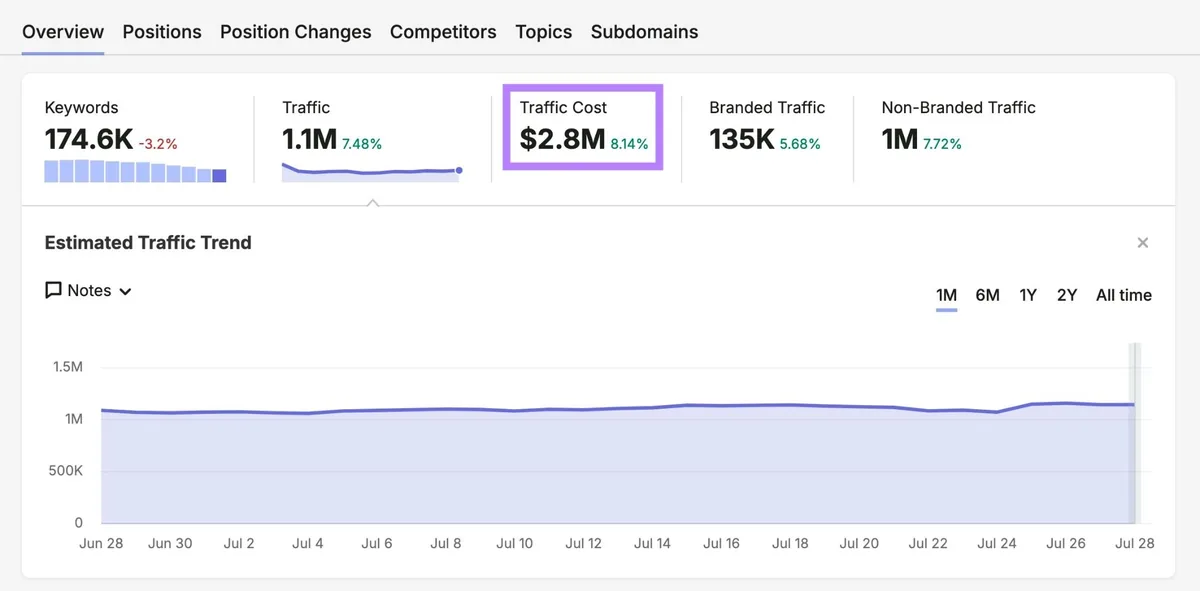Click the 500K y-axis label
This screenshot has height=591, width=1200.
click(66, 471)
